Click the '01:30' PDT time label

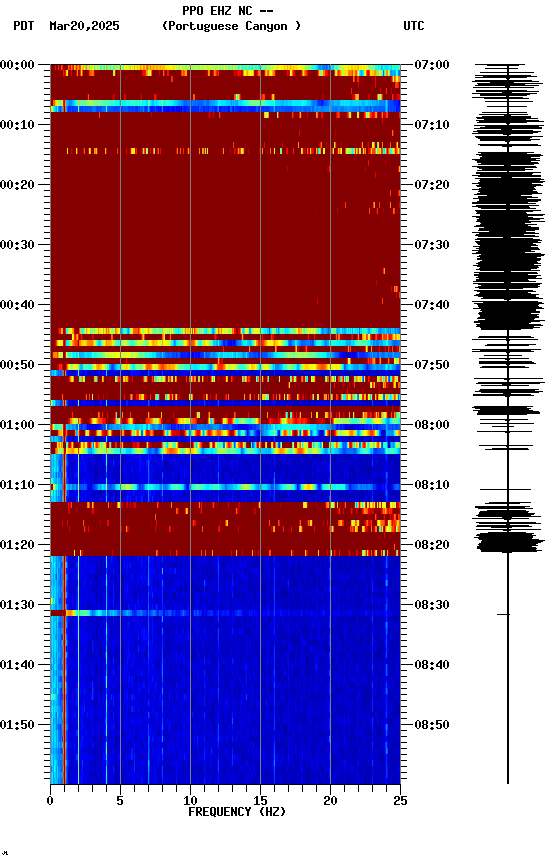click(x=17, y=605)
